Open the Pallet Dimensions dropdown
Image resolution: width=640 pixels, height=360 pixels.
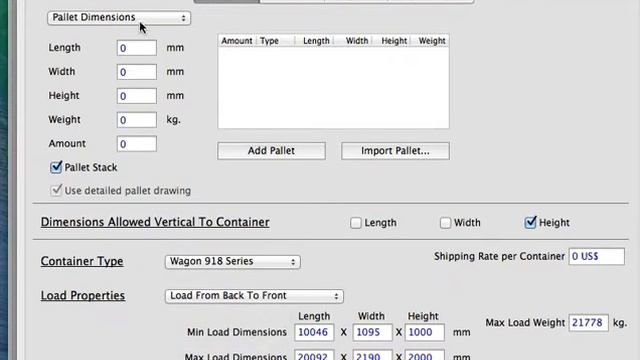tap(119, 18)
